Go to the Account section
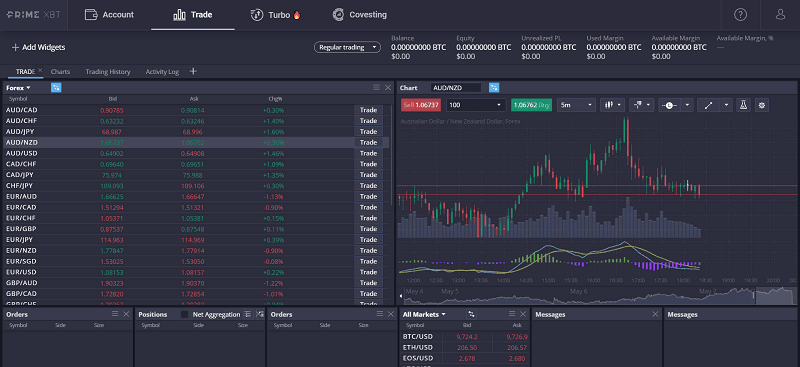This screenshot has width=800, height=367. (x=109, y=15)
